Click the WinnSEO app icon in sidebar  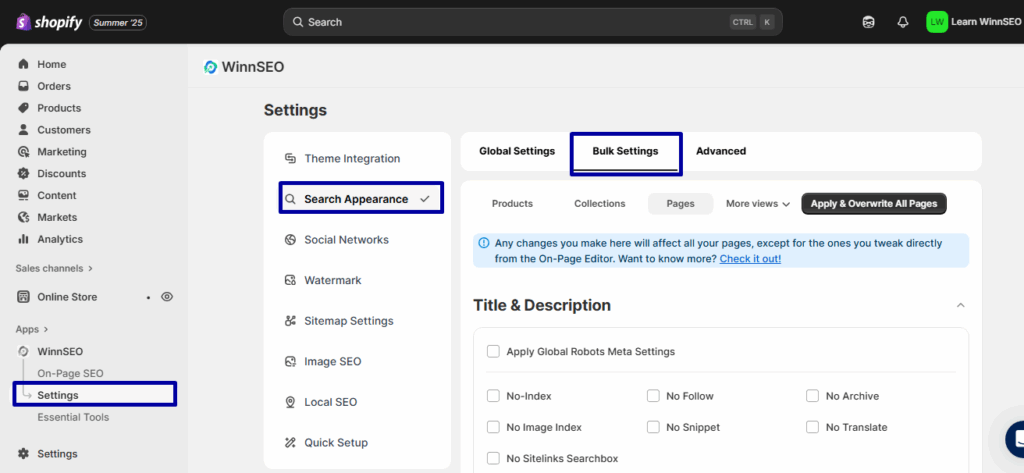pyautogui.click(x=24, y=351)
